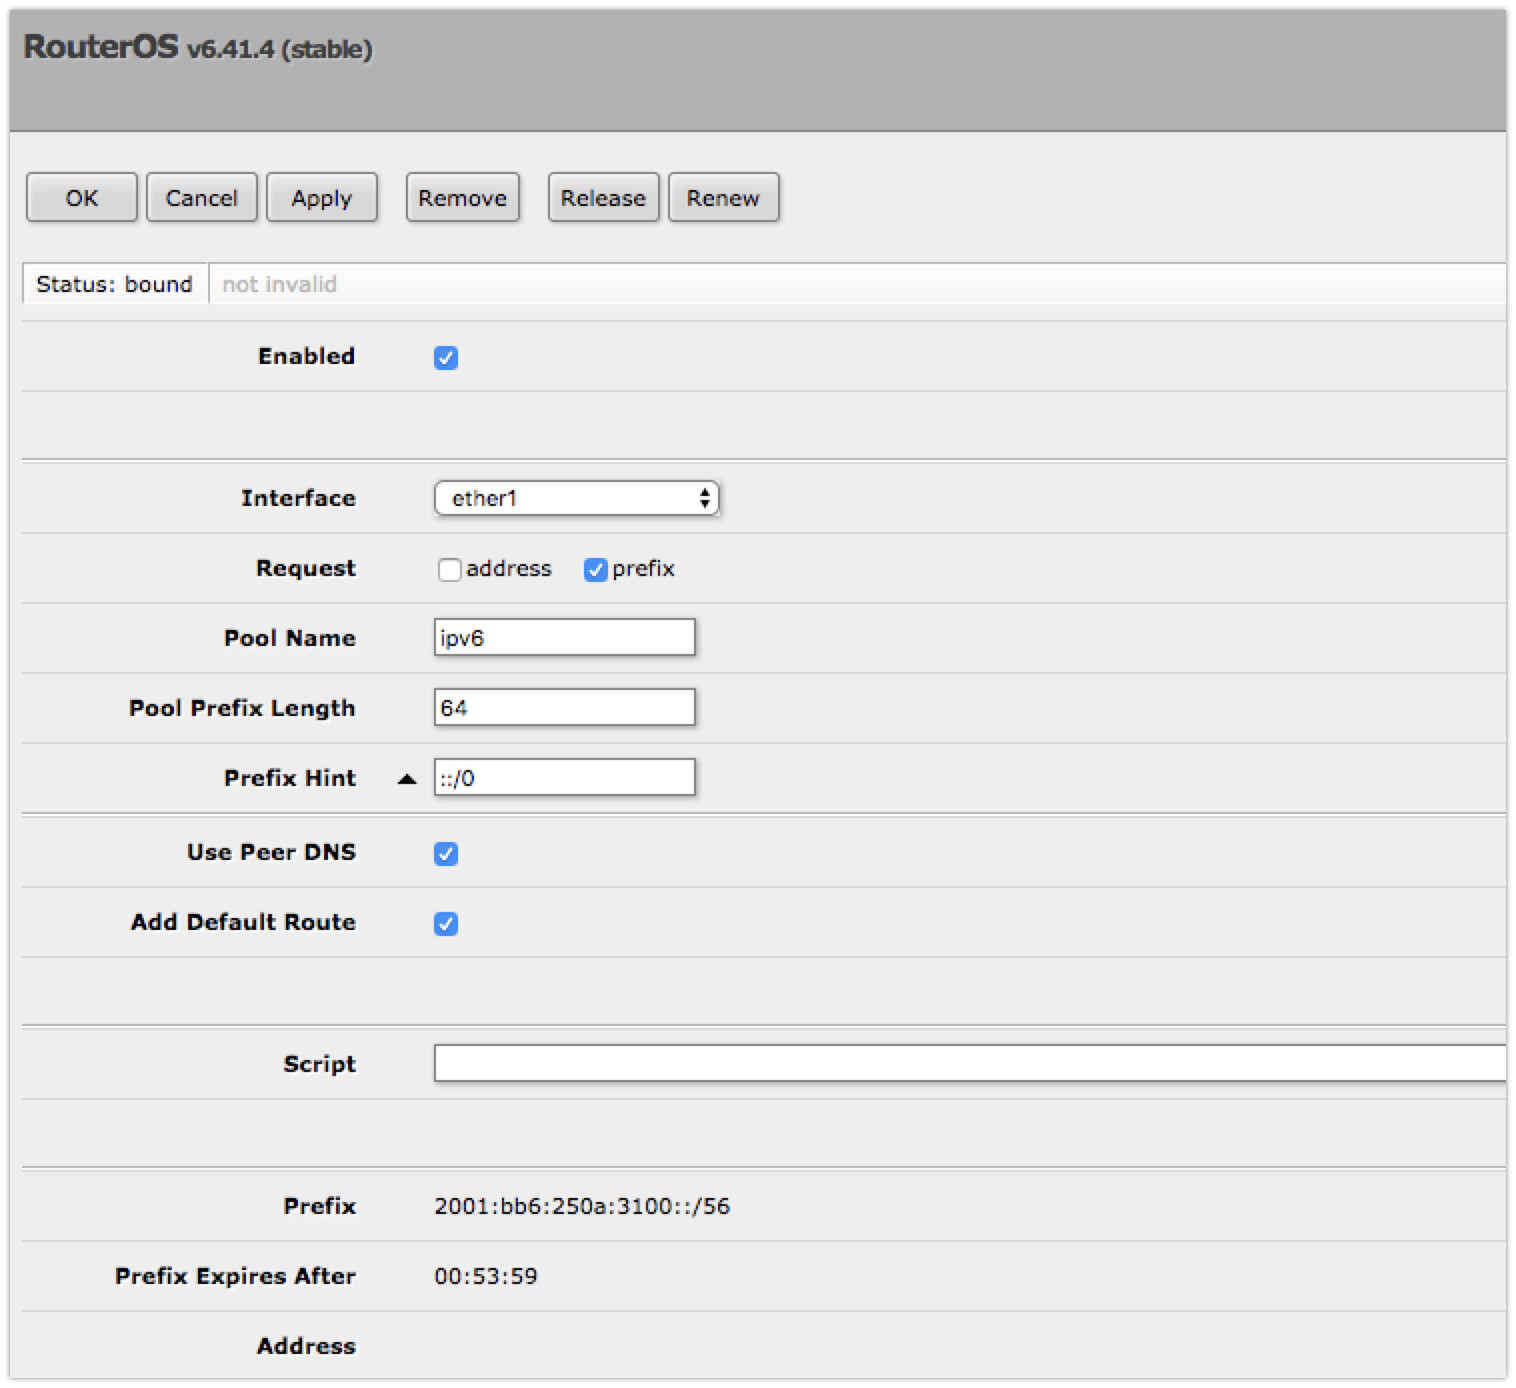Renew the DHCPv6 lease

pos(723,197)
